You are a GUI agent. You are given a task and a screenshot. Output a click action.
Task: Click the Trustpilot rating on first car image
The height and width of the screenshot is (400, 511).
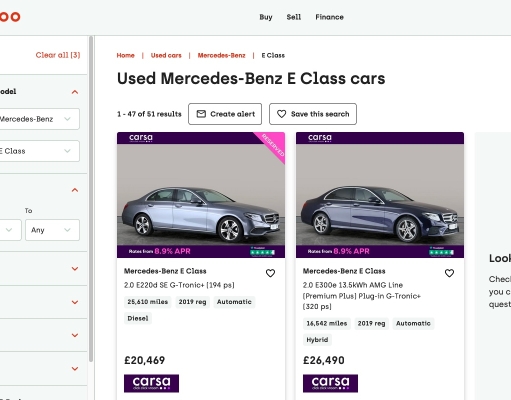pyautogui.click(x=262, y=252)
